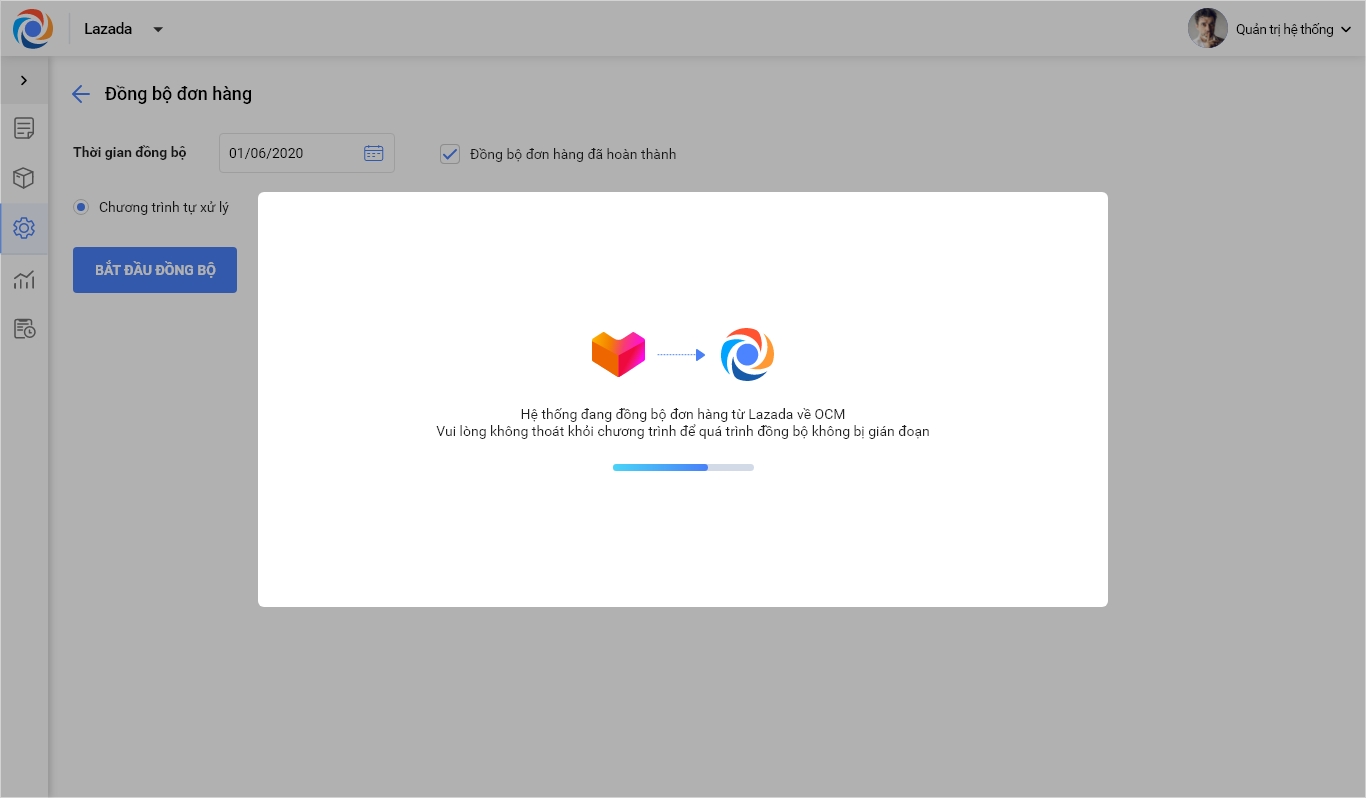Screen dimensions: 1366x798
Task: Click the Lazada heart logo in the dialog
Action: coord(618,354)
